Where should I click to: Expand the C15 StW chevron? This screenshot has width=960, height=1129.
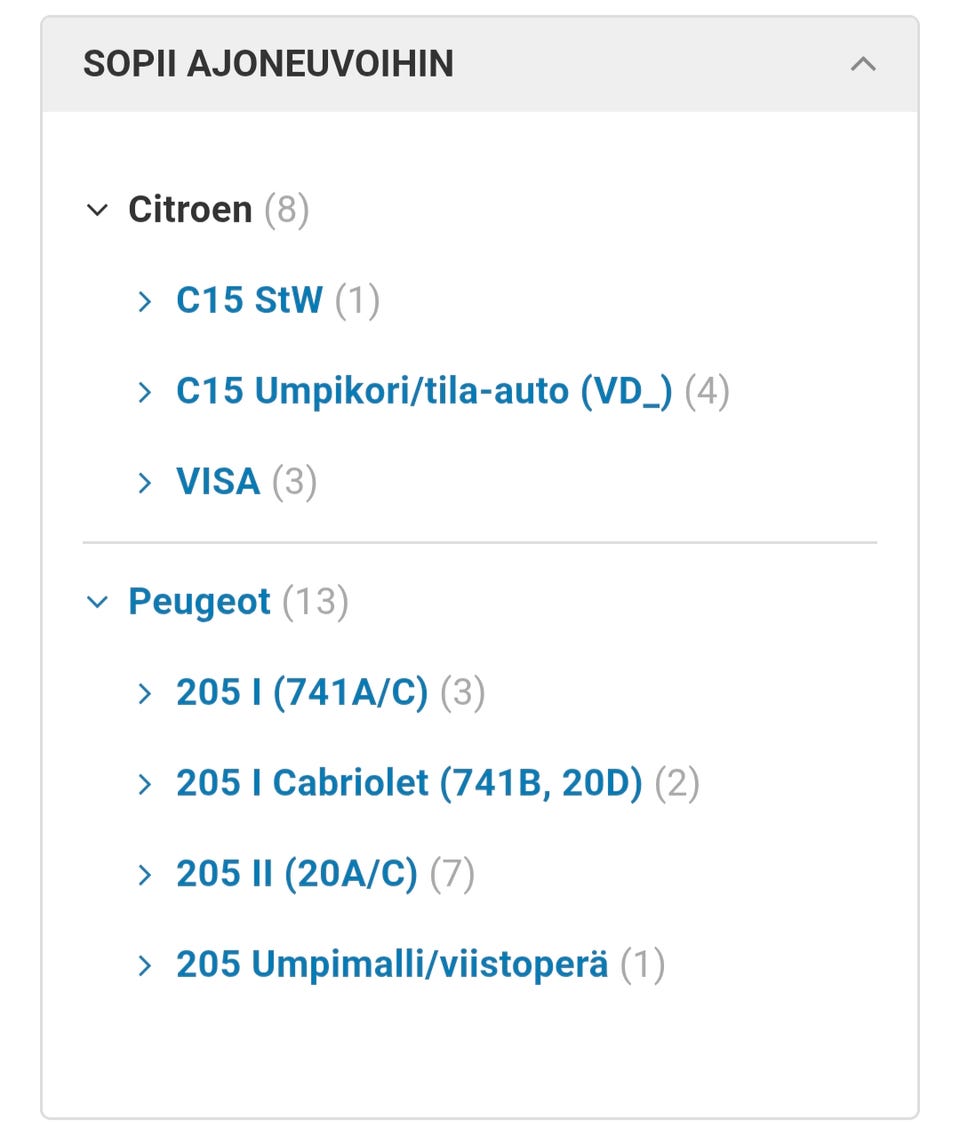click(x=145, y=301)
